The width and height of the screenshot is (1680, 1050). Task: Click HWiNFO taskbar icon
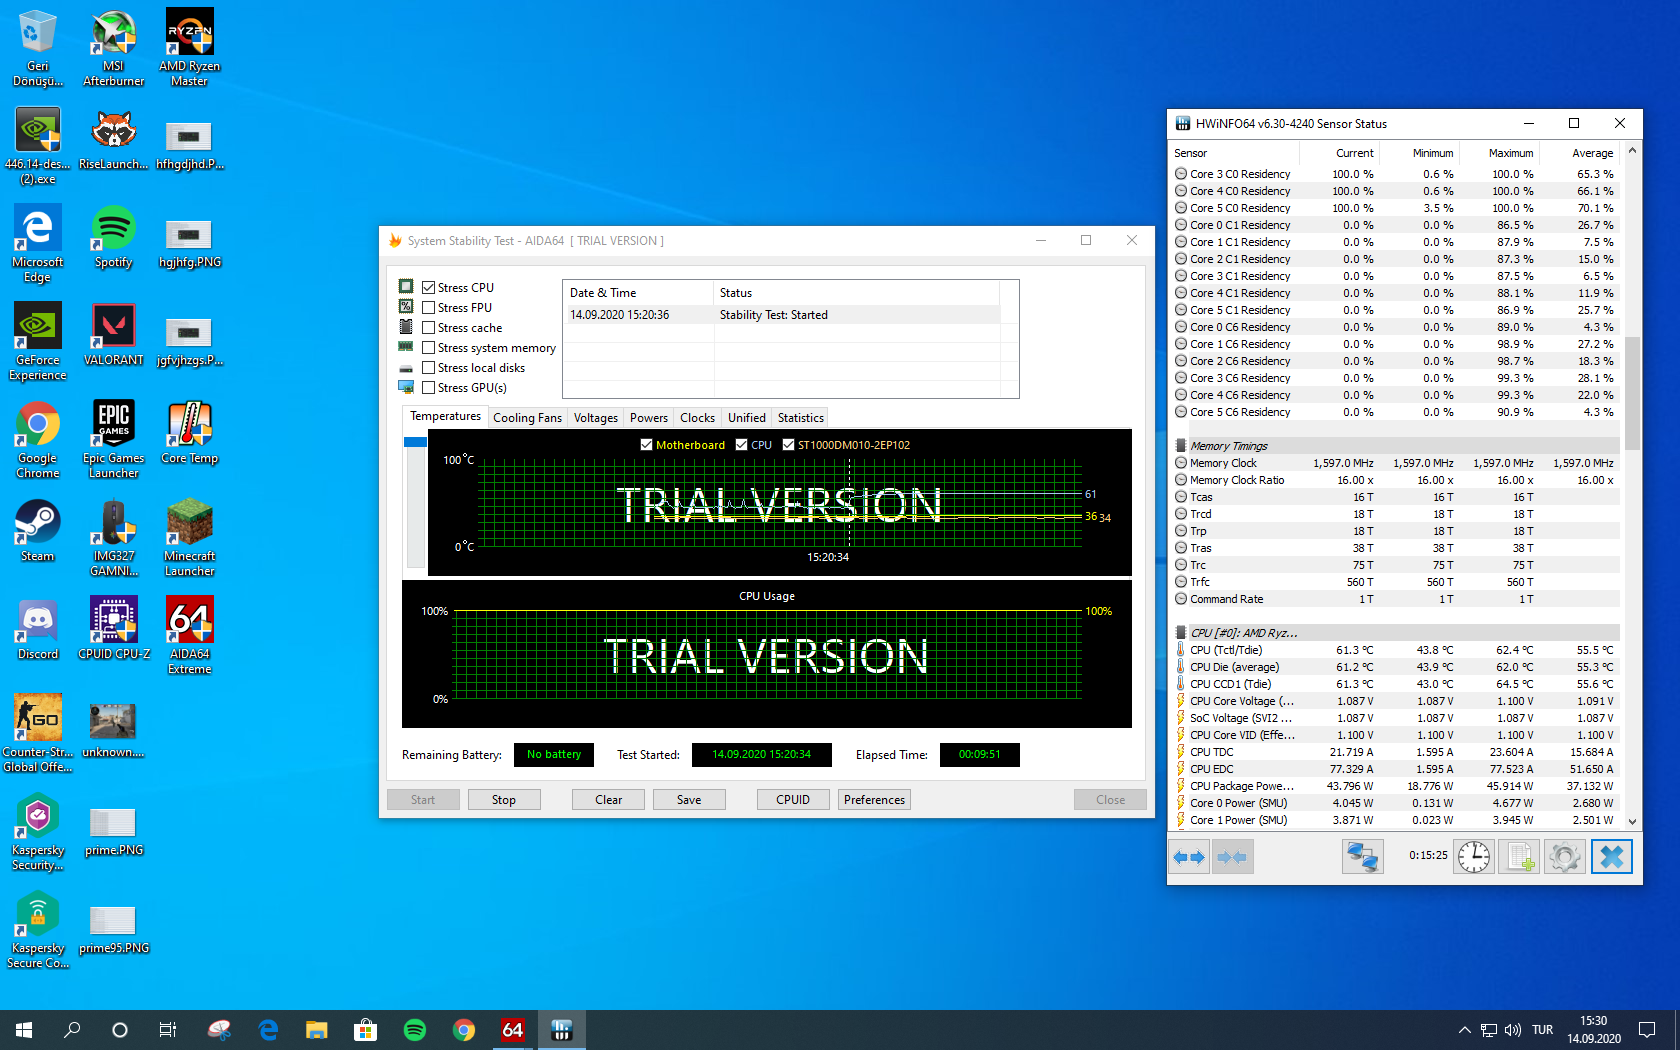[562, 1029]
